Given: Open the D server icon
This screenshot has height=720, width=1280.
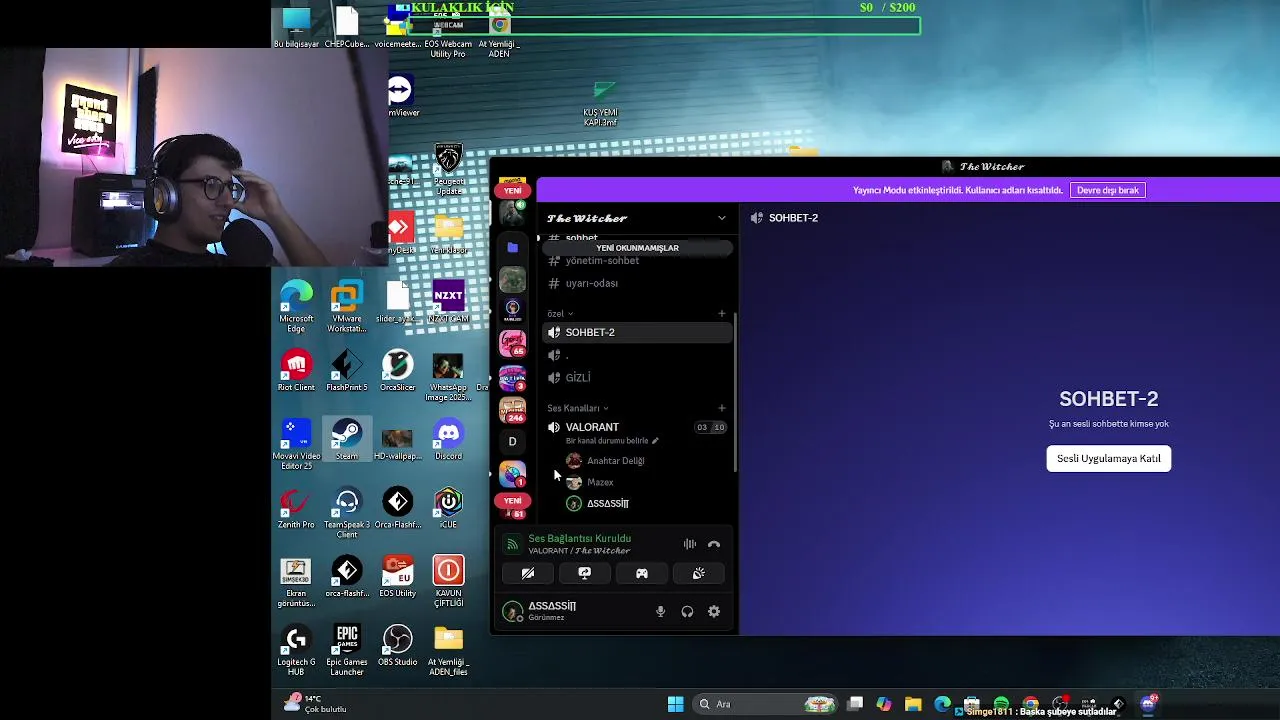Looking at the screenshot, I should point(512,441).
